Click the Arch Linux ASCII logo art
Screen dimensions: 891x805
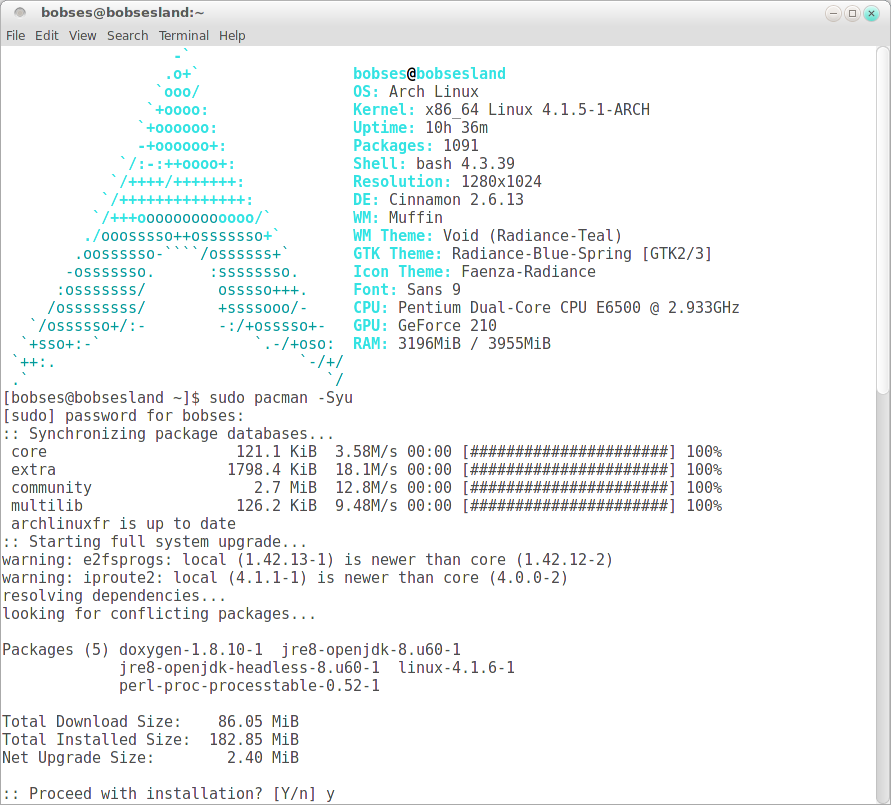click(x=177, y=218)
